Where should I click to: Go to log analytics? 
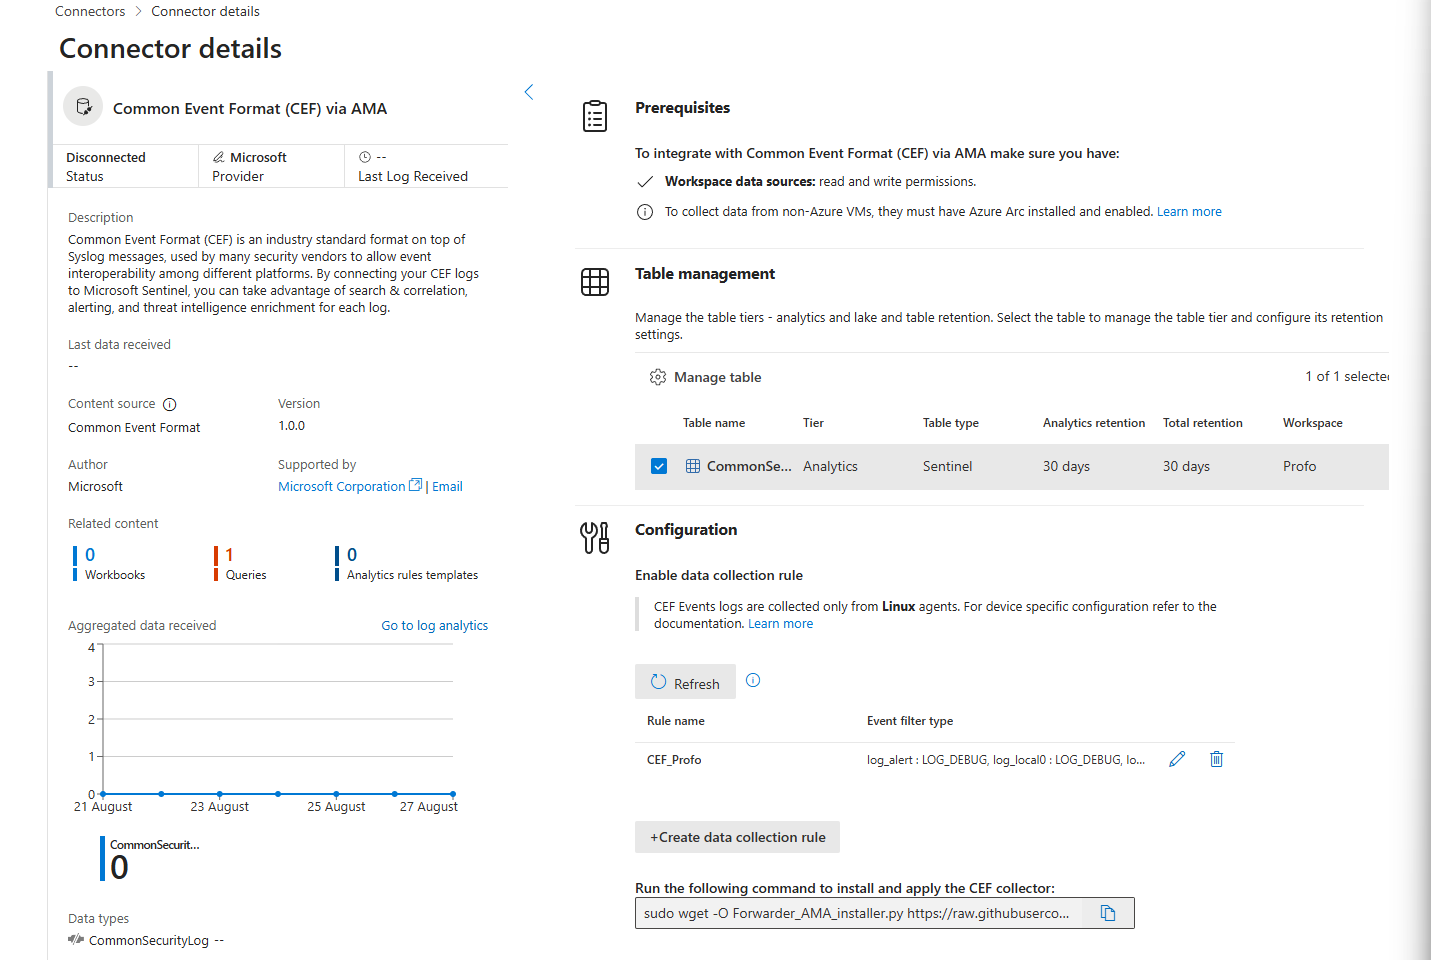pos(434,625)
